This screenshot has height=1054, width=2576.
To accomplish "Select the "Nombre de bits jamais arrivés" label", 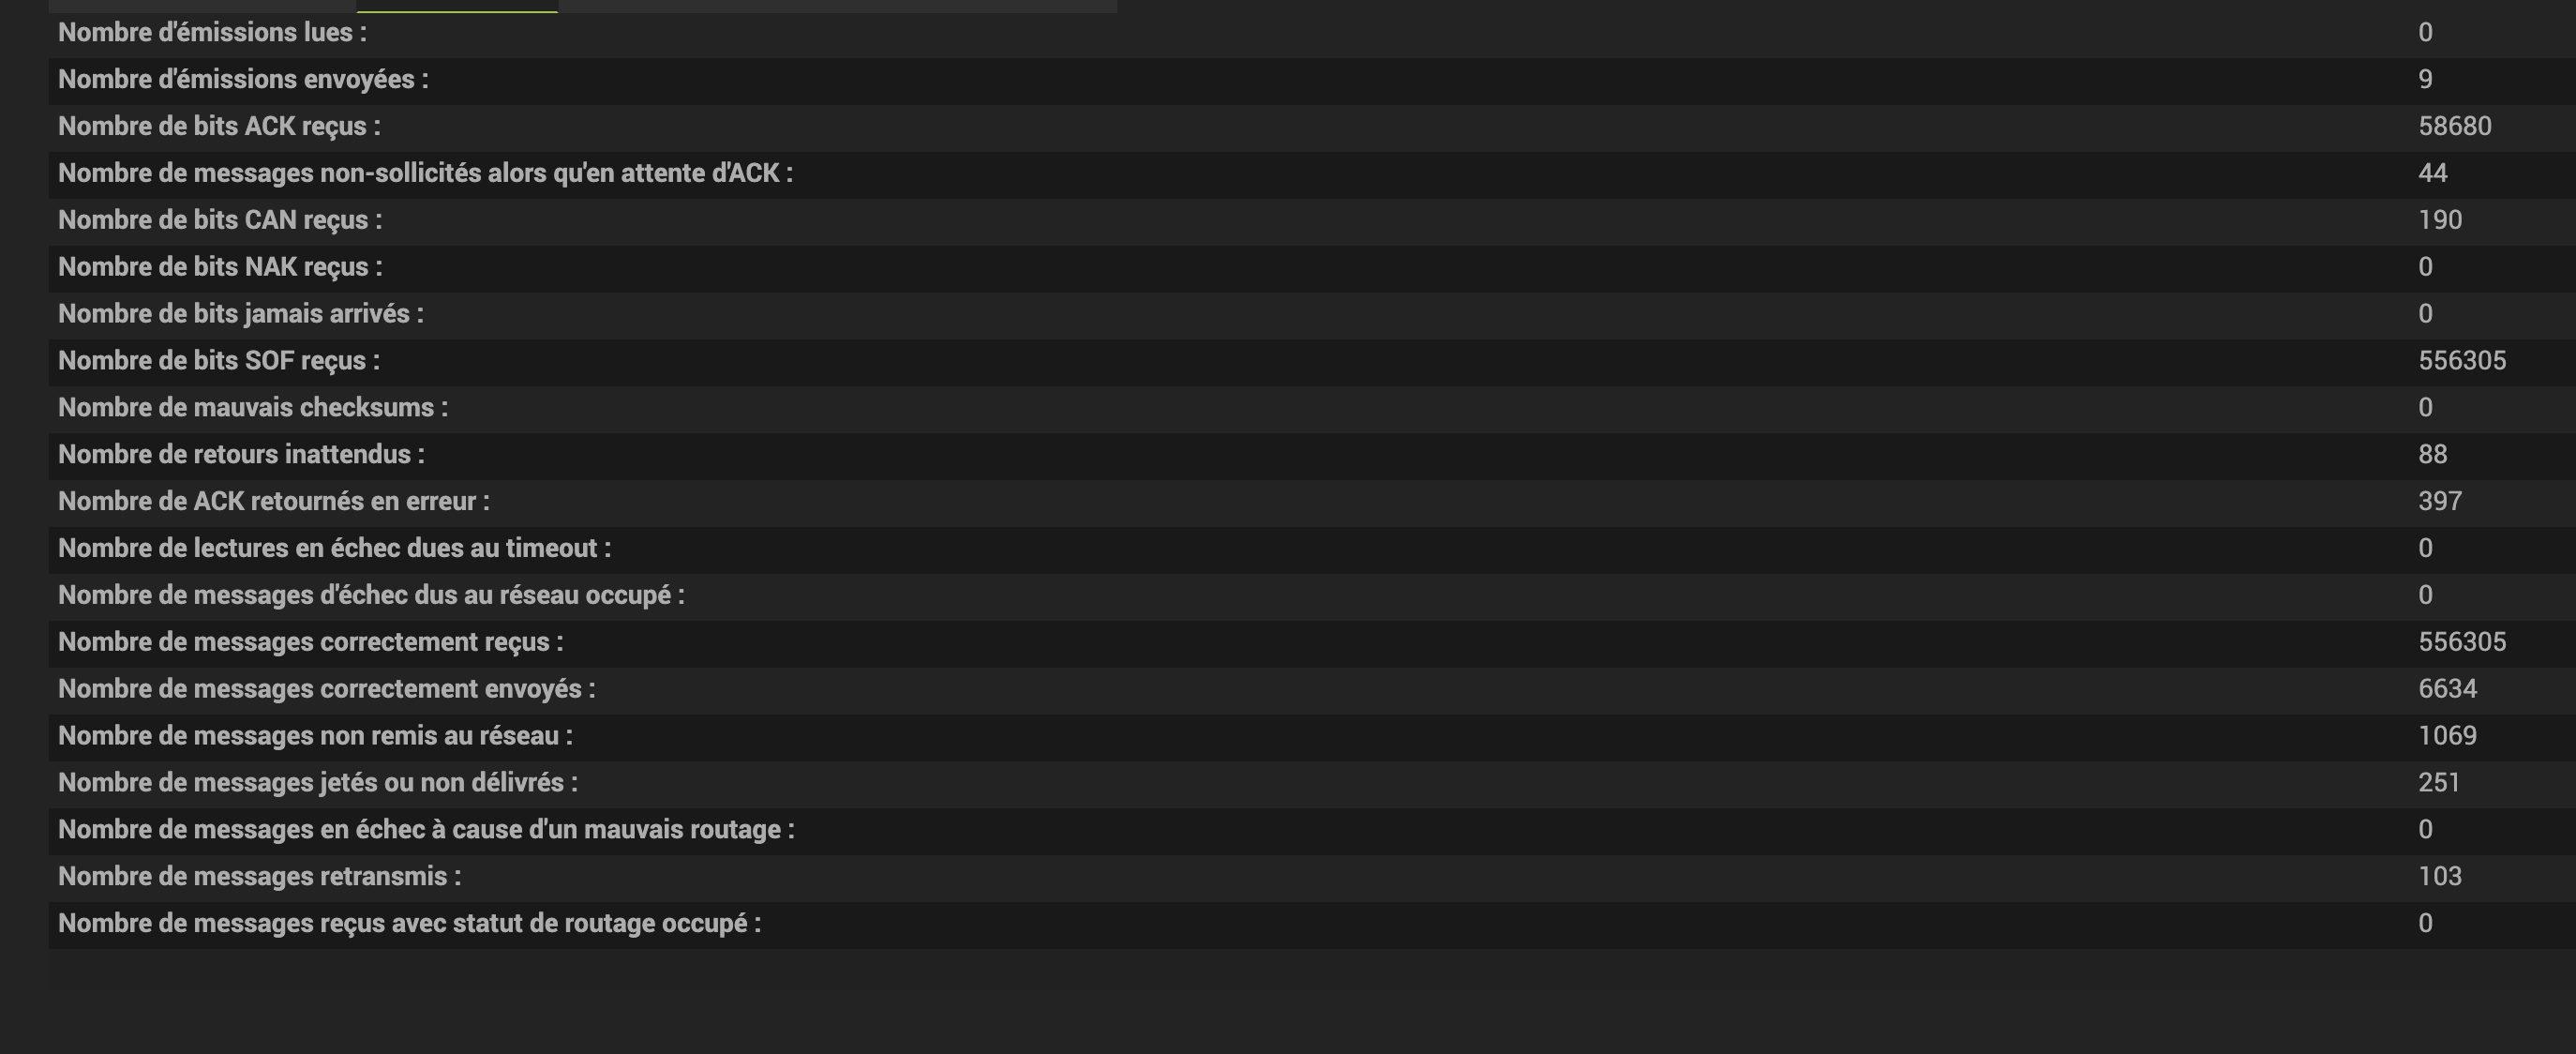I will (x=241, y=314).
